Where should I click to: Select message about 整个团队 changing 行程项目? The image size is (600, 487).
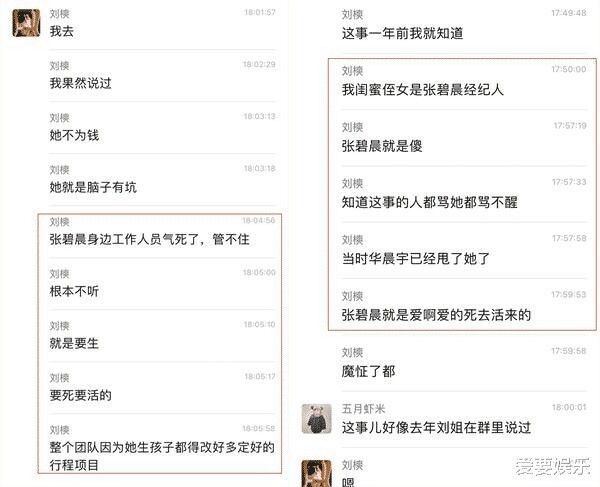click(162, 456)
